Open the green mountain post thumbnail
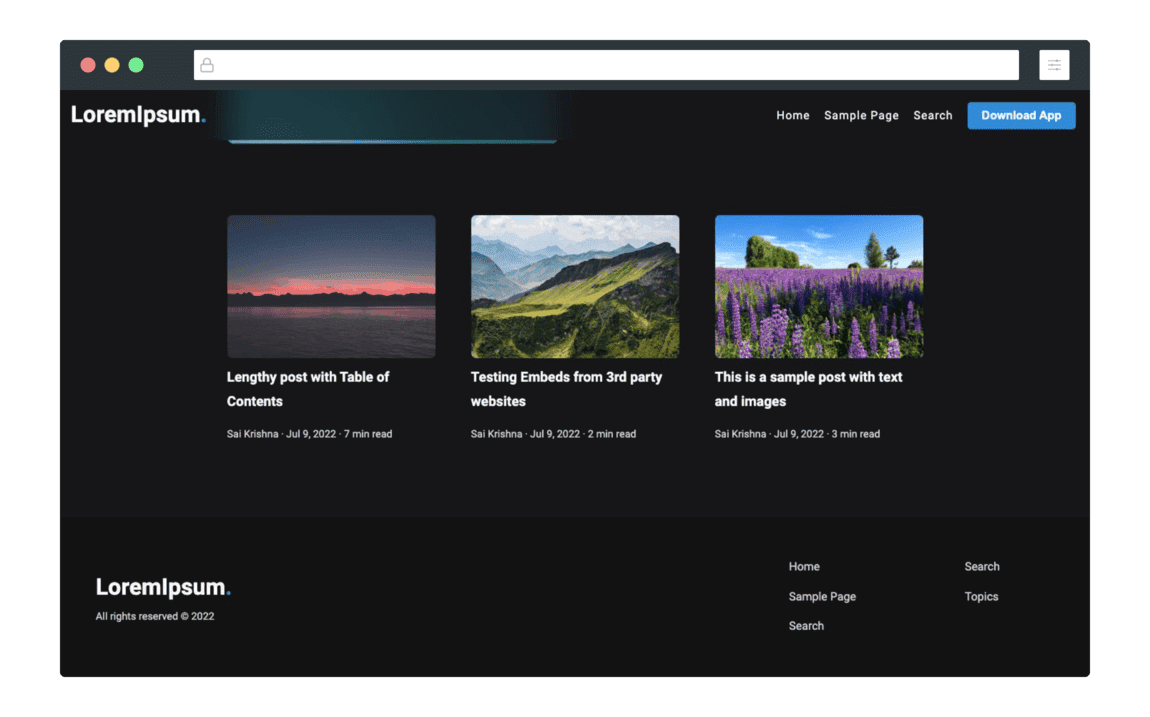Image resolution: width=1150 pixels, height=717 pixels. click(575, 287)
